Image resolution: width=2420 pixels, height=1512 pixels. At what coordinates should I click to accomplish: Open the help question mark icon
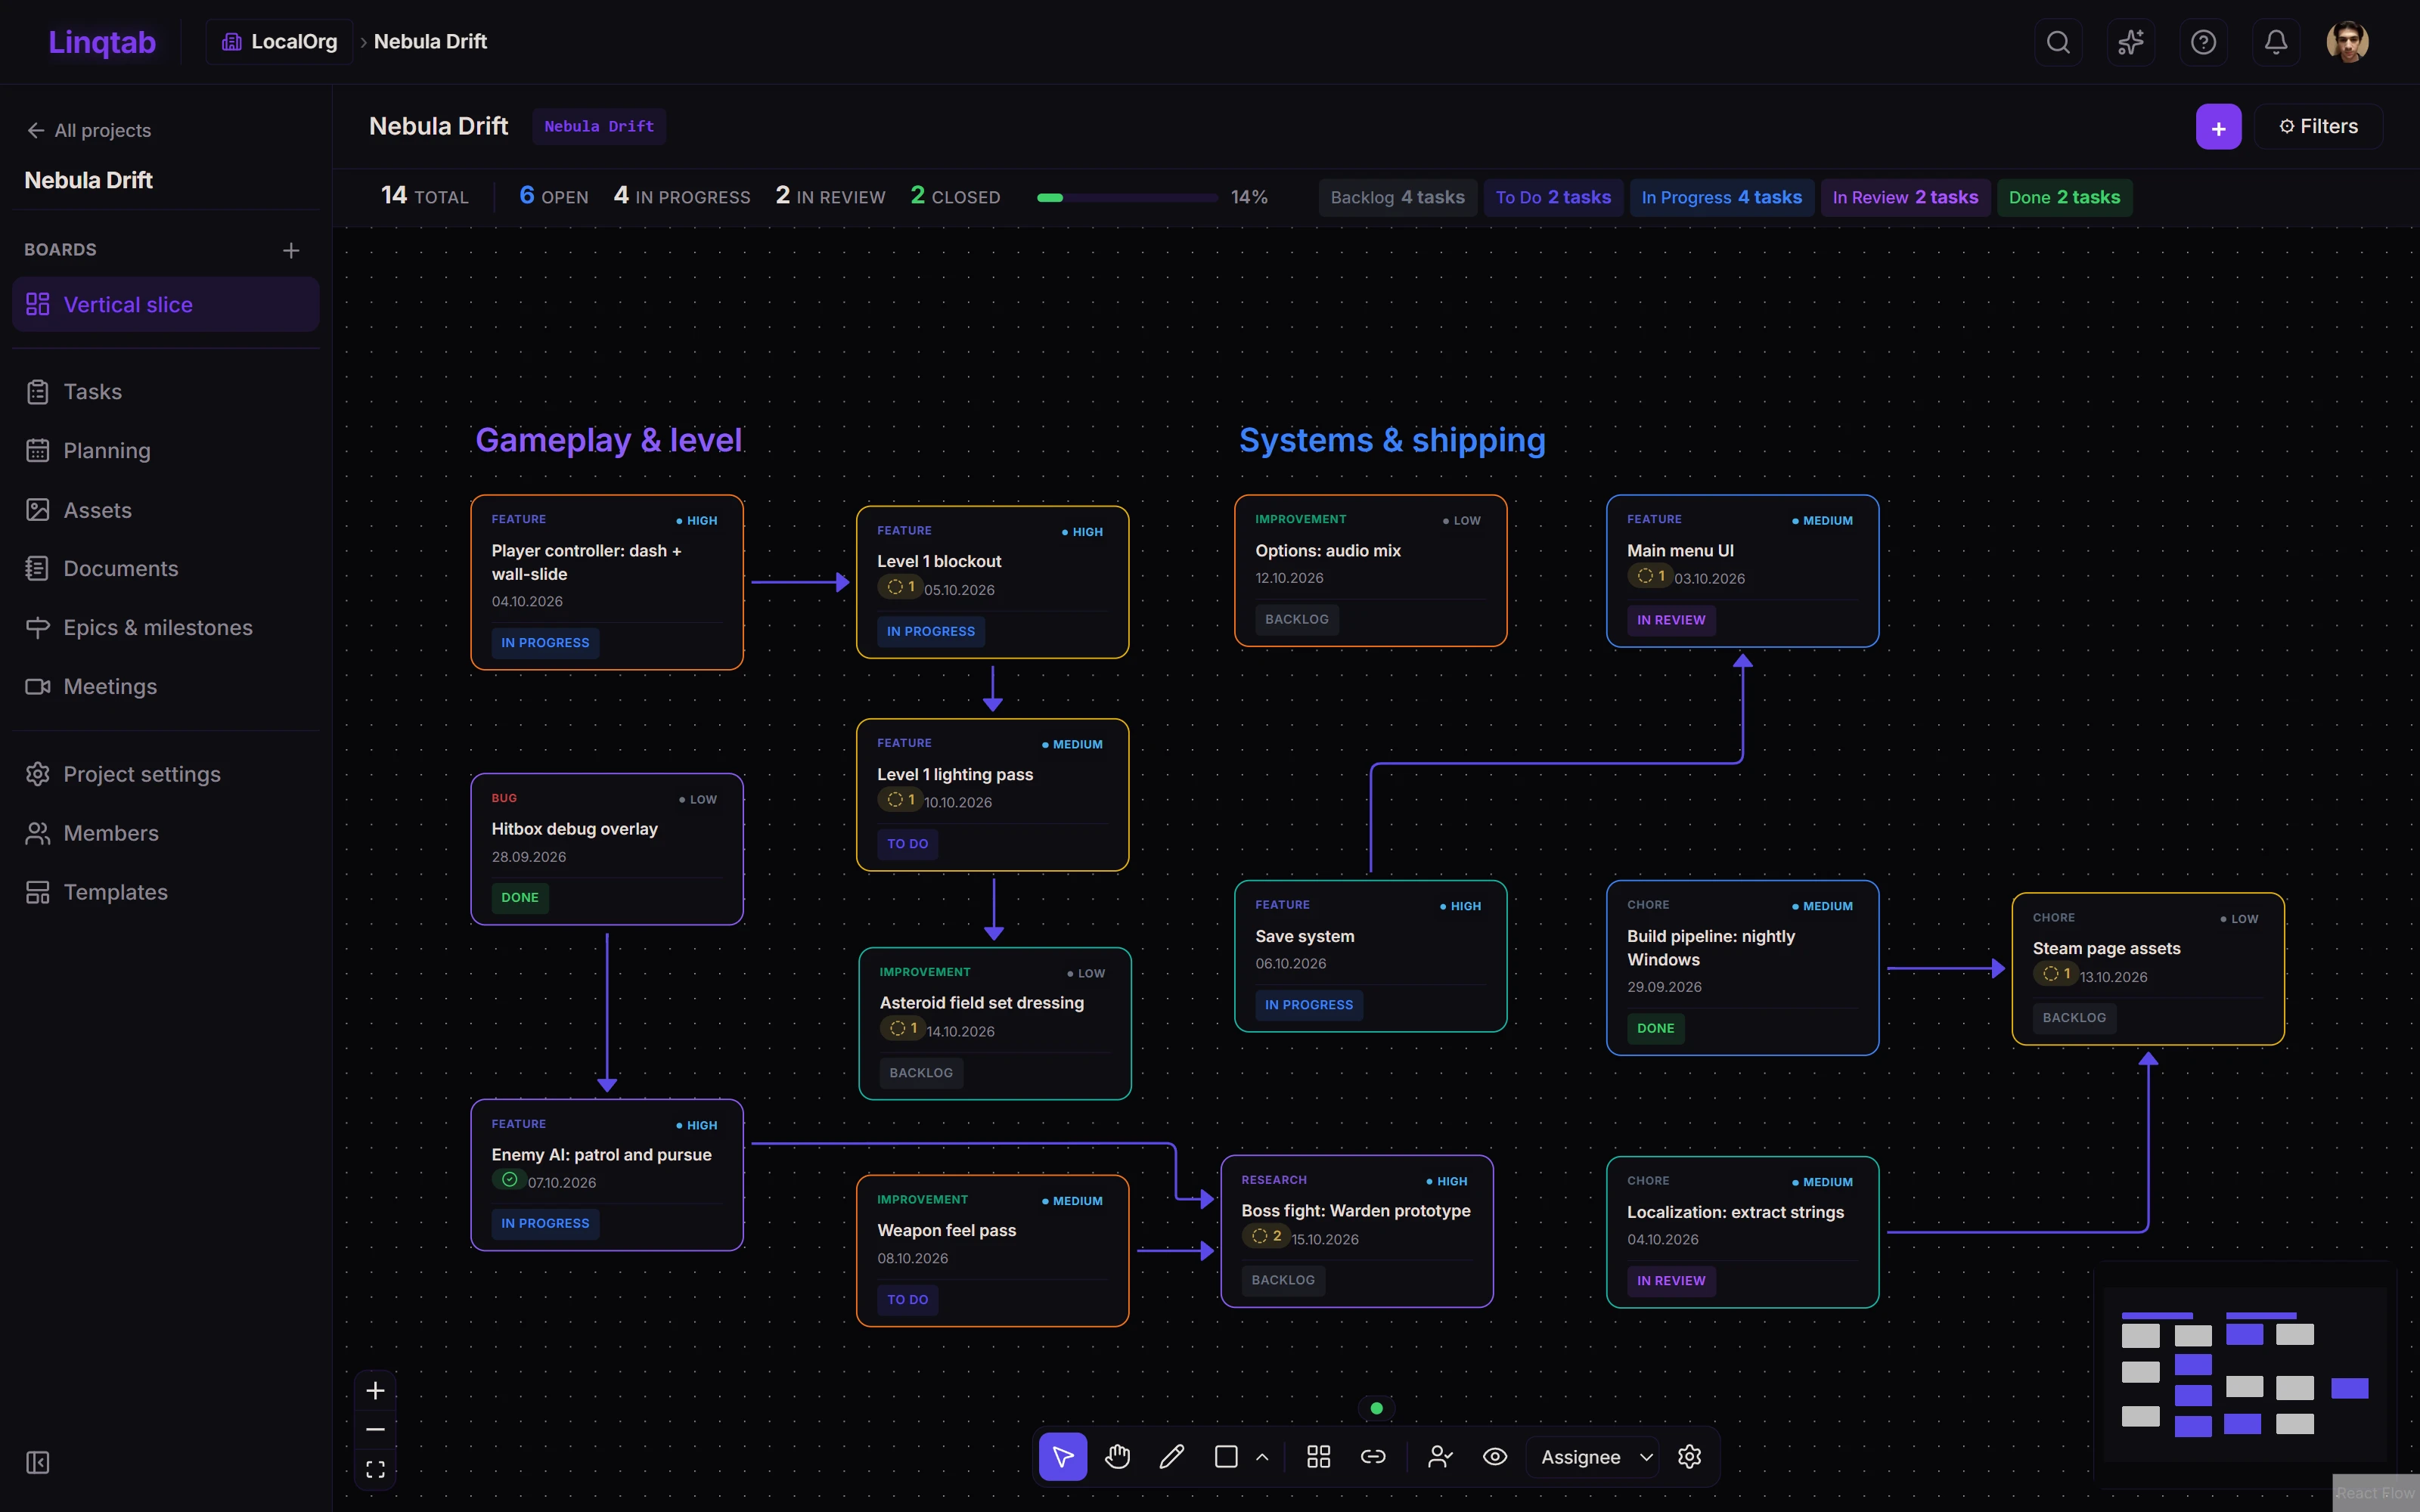pyautogui.click(x=2203, y=42)
